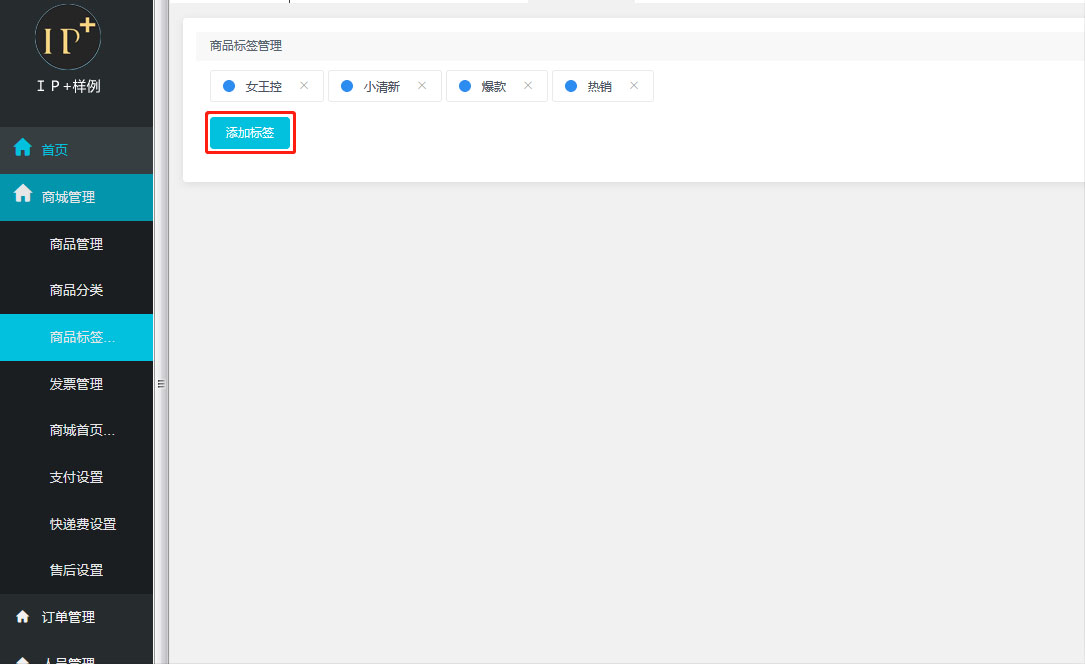Delete the 热销 tag using X icon
The width and height of the screenshot is (1085, 664).
click(634, 86)
